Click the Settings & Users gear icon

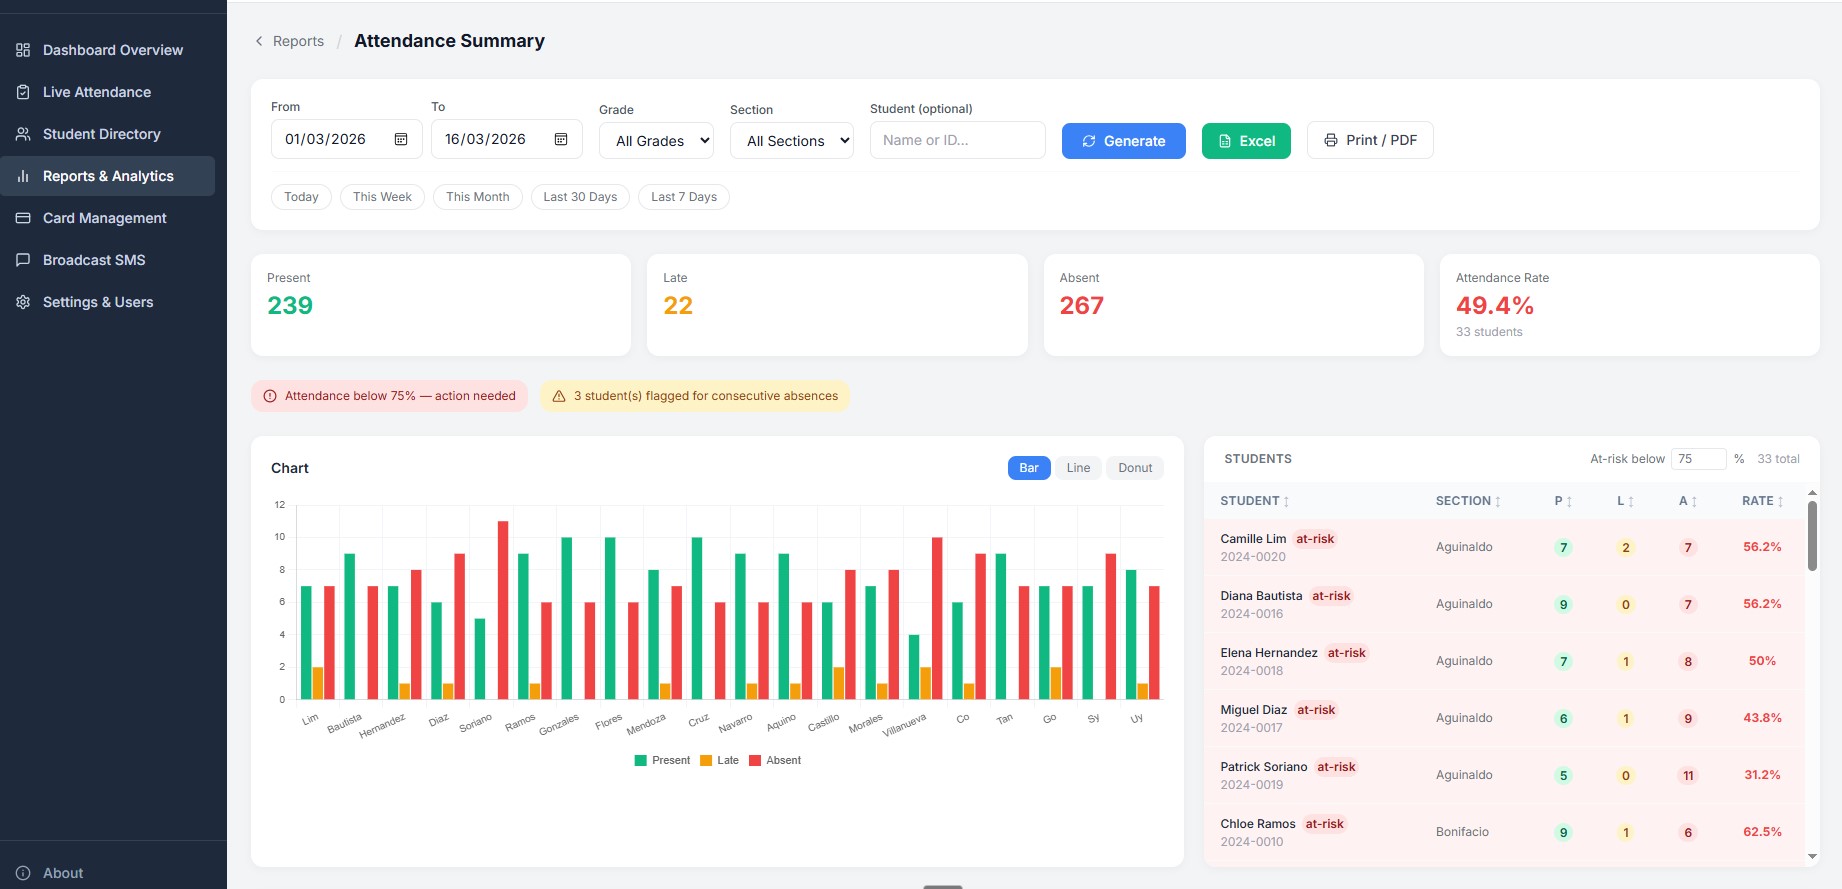[23, 302]
